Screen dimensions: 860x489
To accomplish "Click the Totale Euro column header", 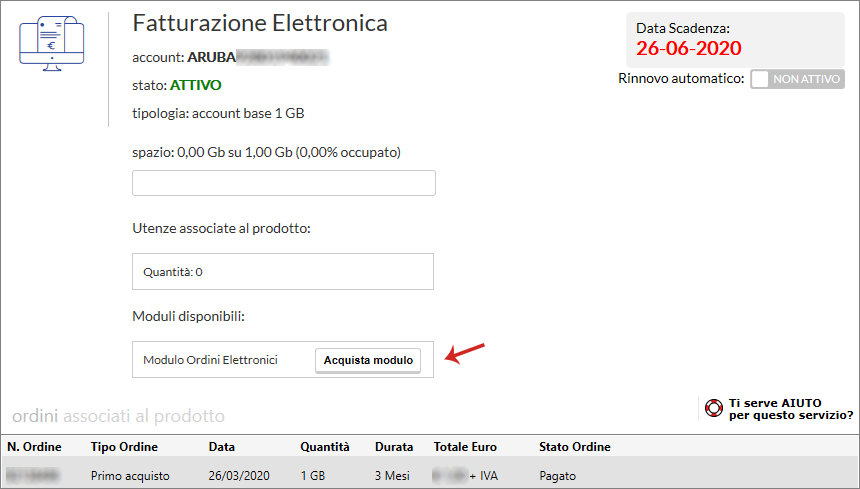I will 465,447.
